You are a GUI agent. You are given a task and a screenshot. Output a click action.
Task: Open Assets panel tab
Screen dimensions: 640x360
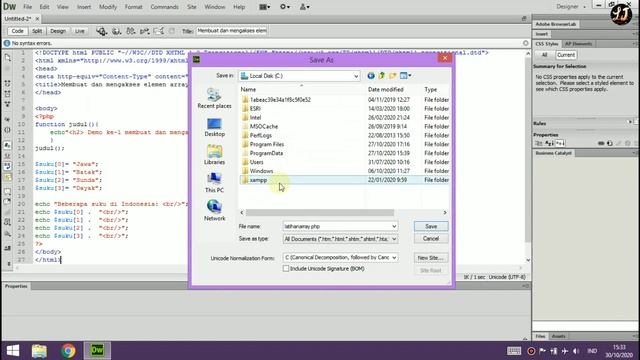[x=558, y=336]
